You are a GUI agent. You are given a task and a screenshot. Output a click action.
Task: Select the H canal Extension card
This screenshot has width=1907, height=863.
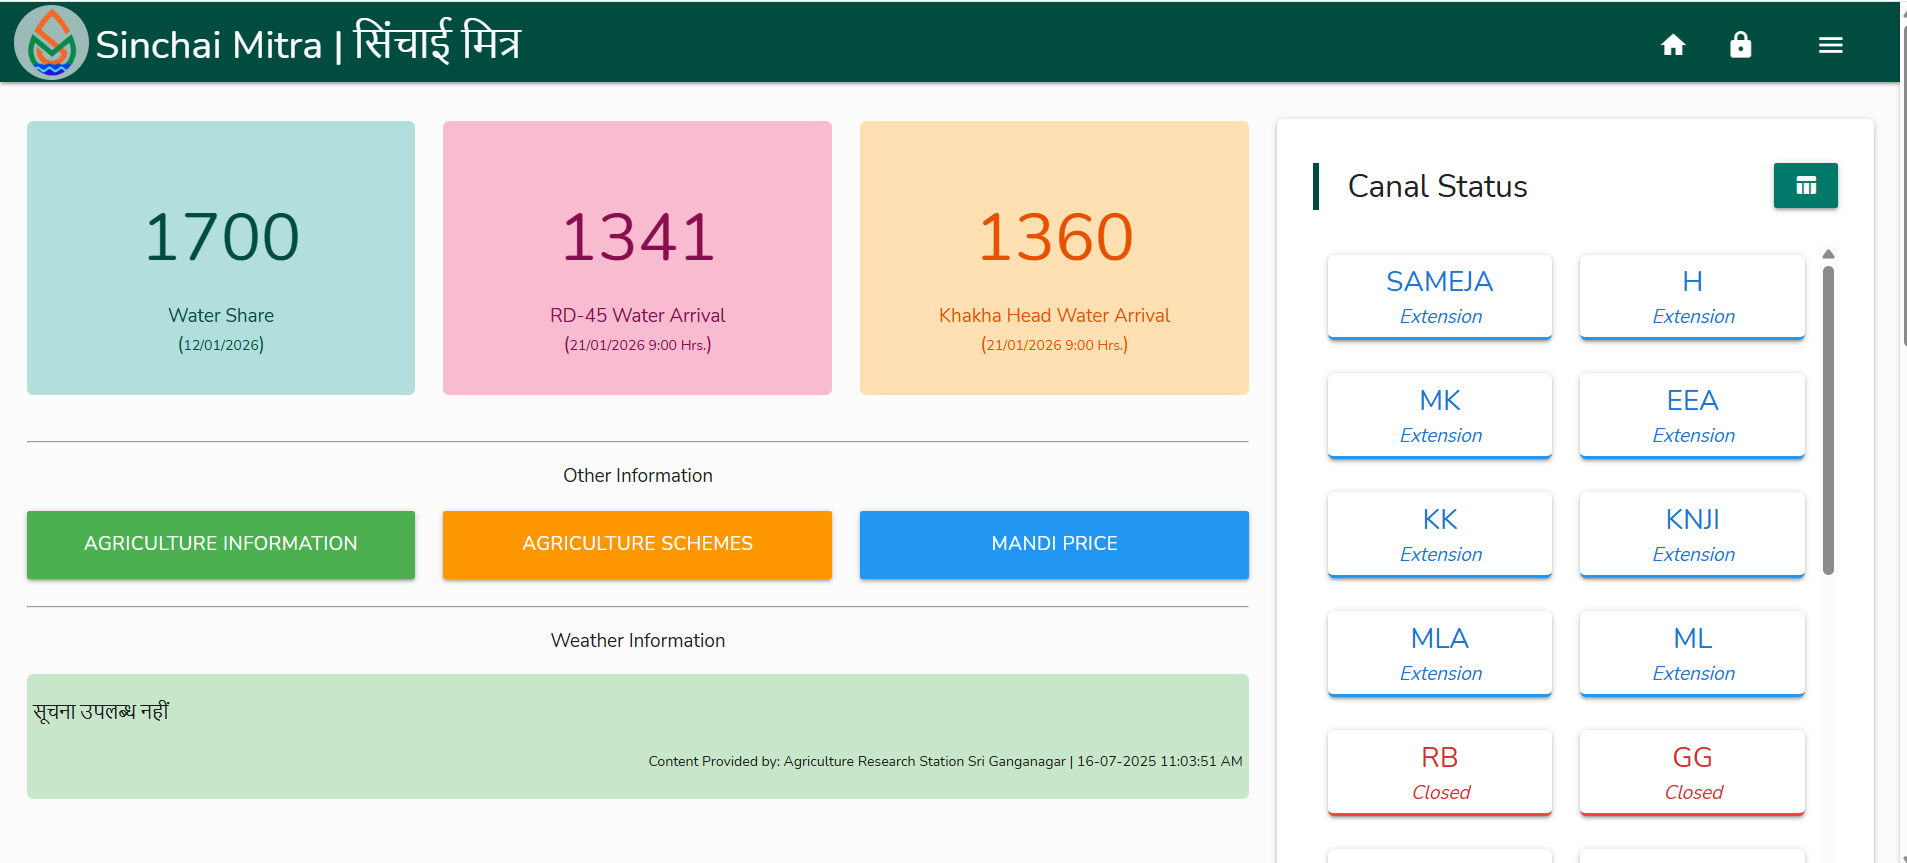(x=1692, y=297)
